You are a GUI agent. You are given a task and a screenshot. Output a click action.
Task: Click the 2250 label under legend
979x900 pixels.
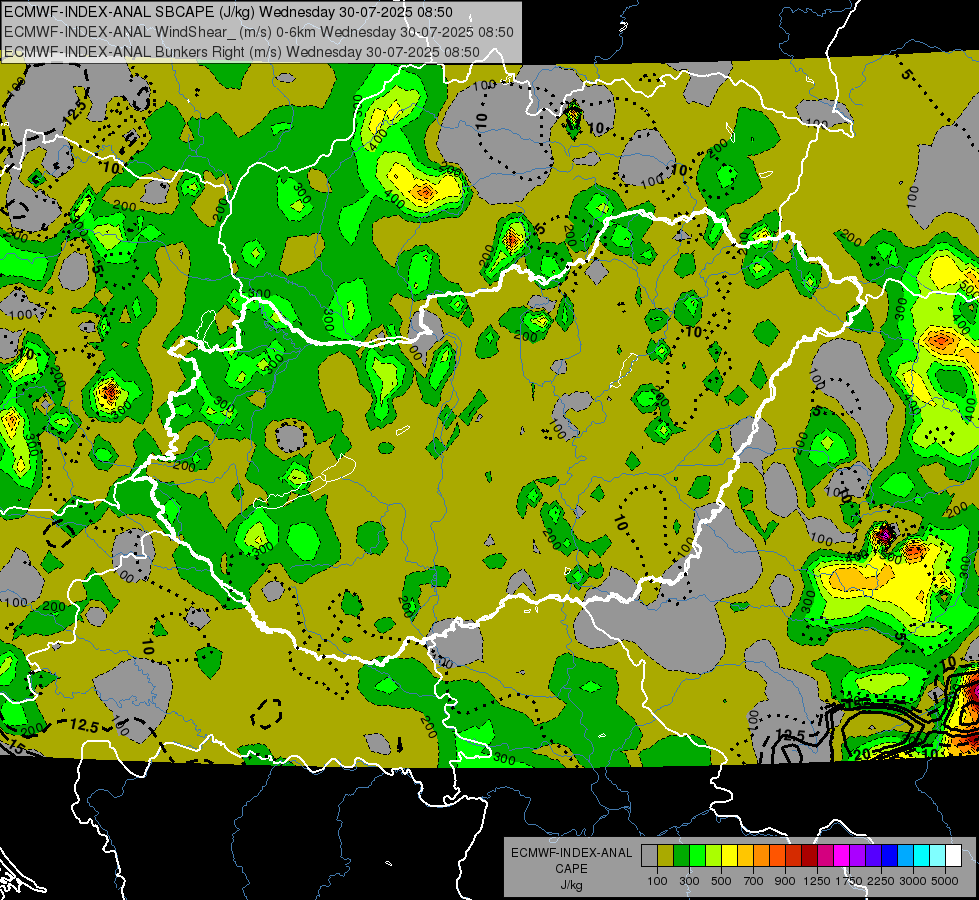point(882,881)
